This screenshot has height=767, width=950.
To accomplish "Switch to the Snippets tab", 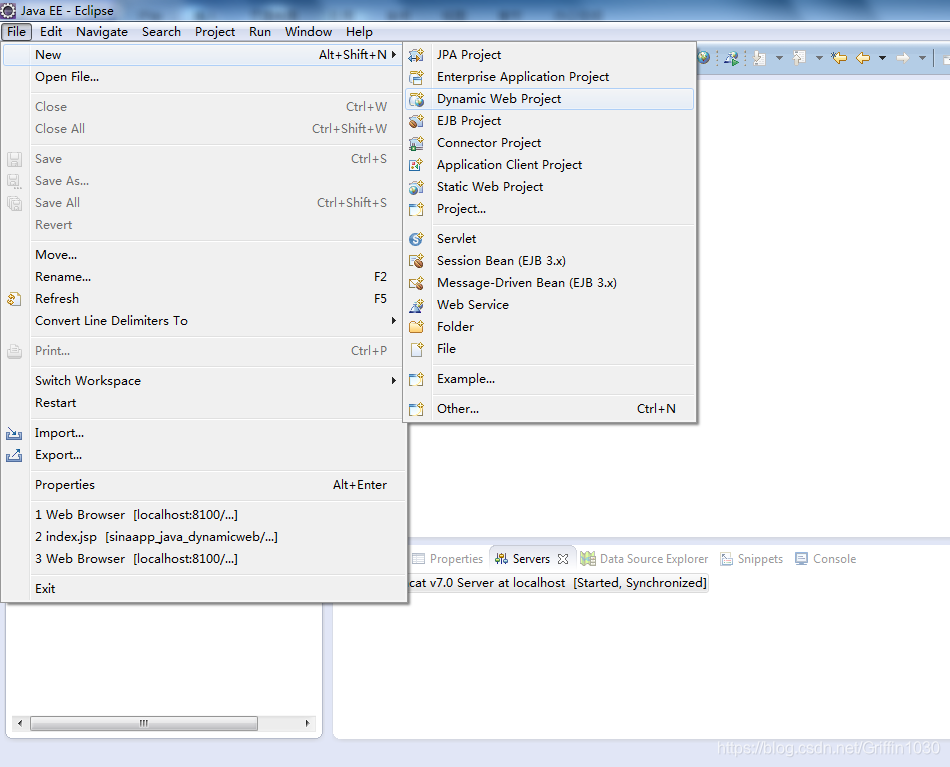I will [x=752, y=559].
